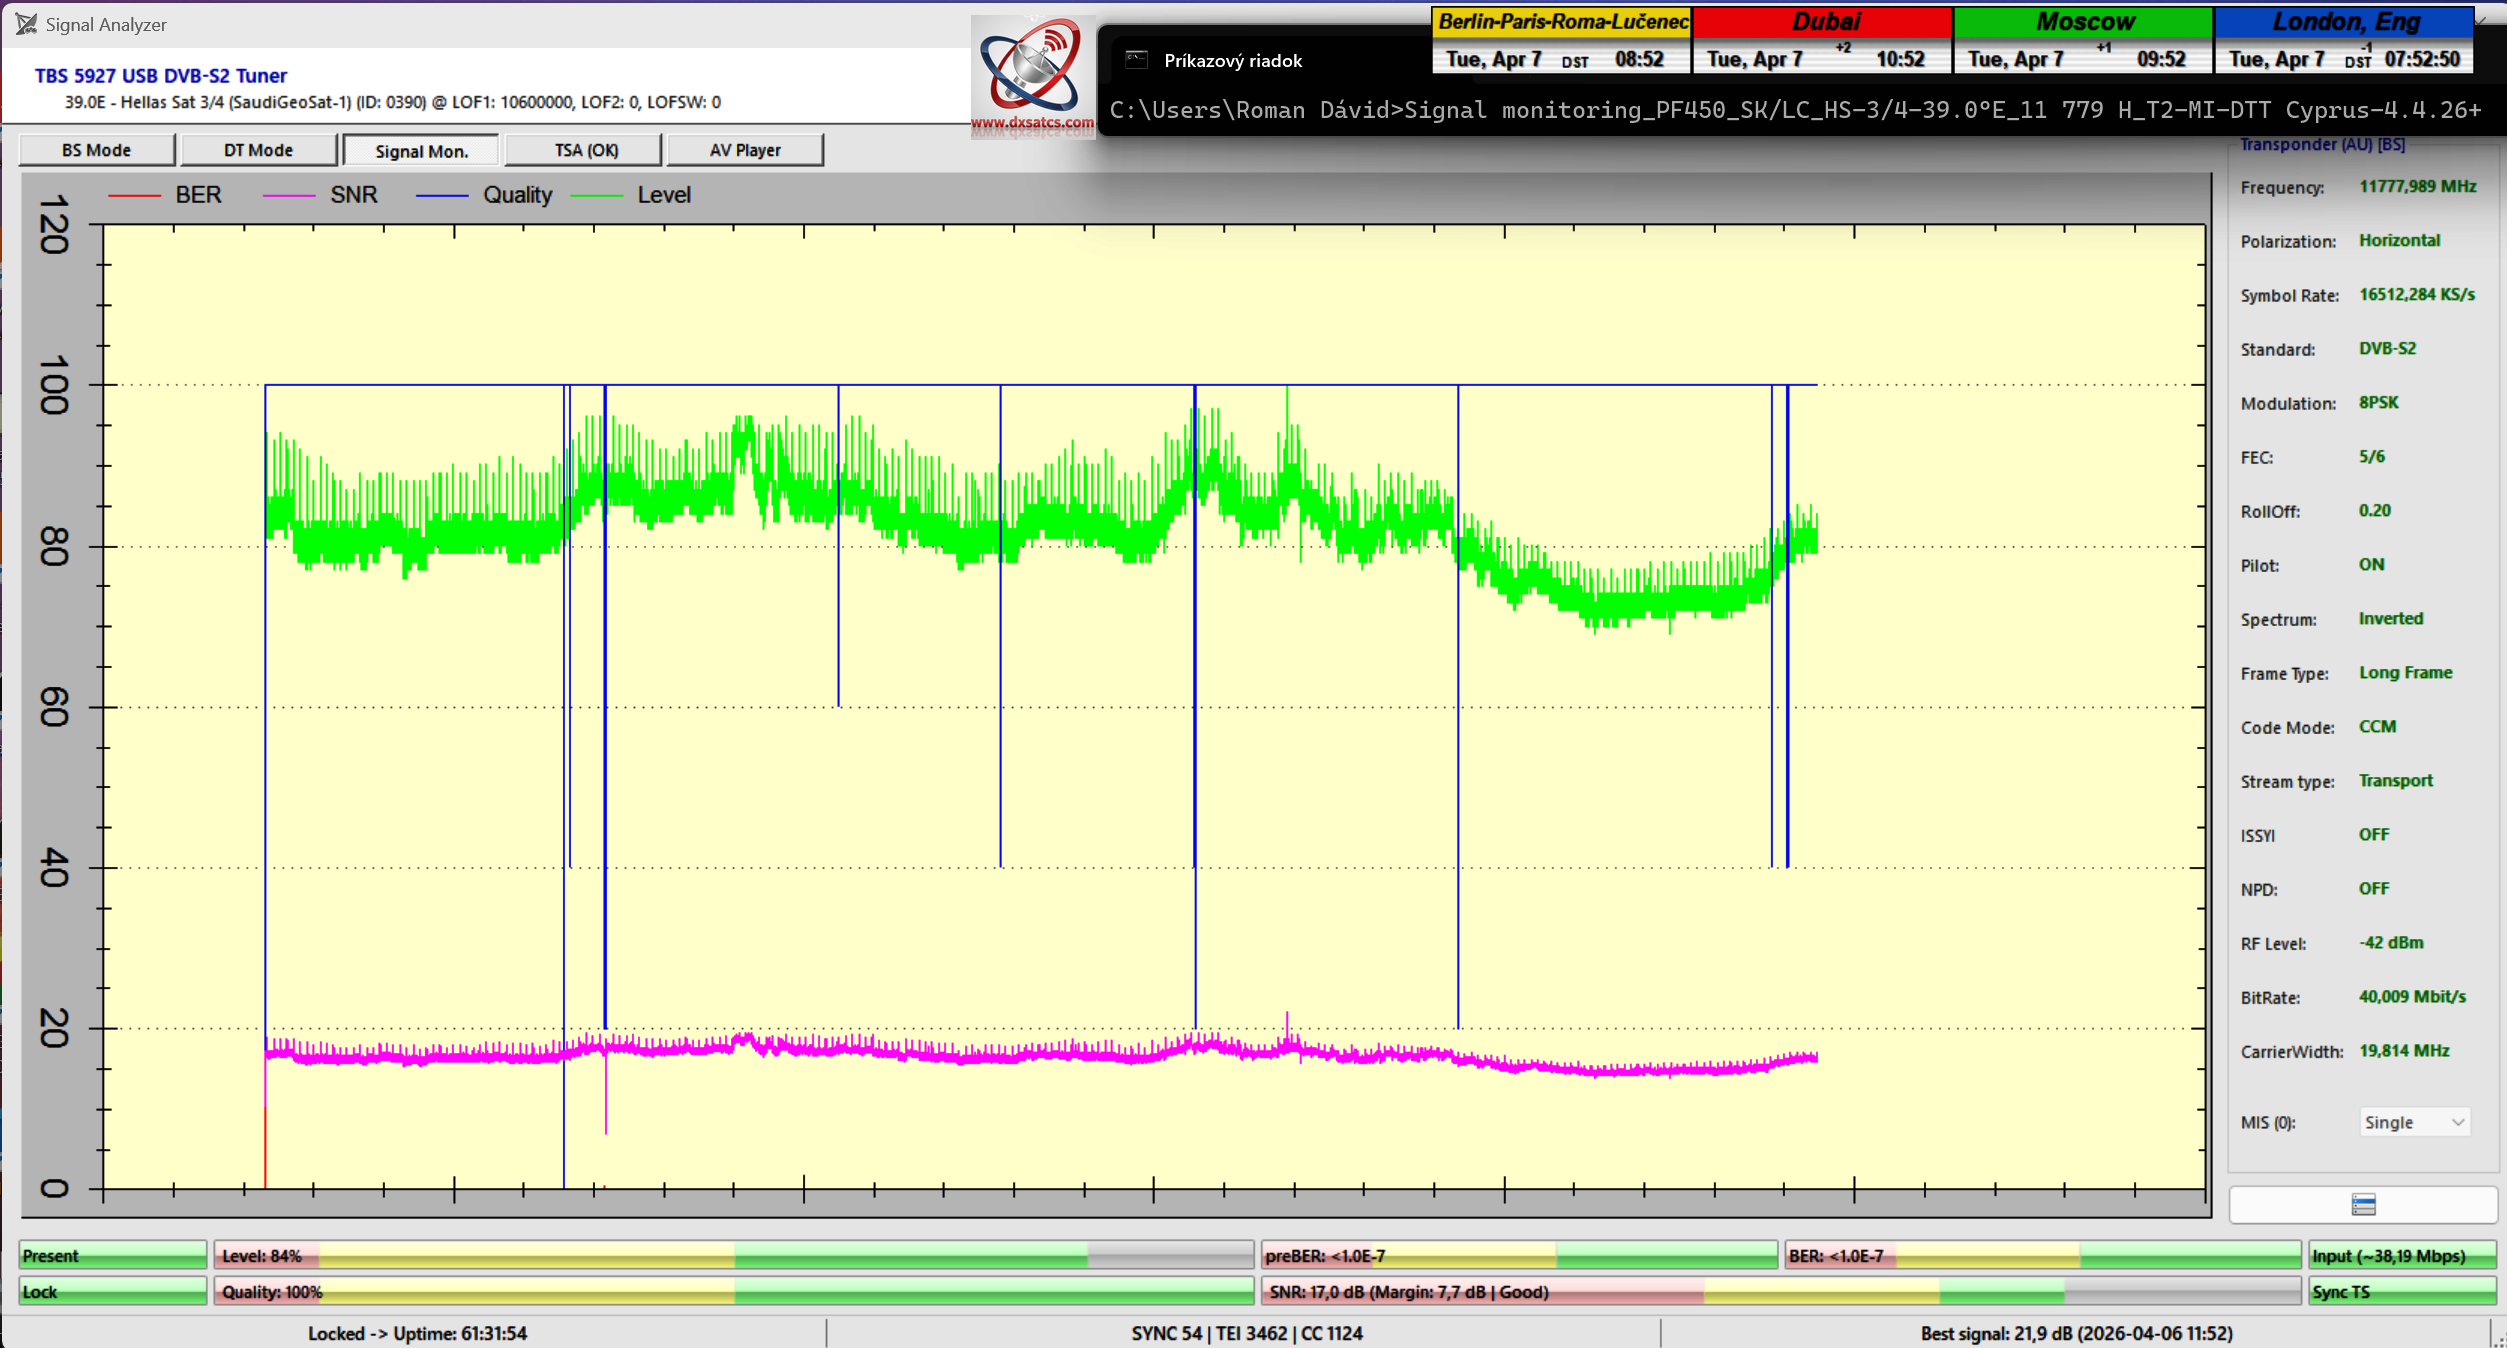Click the Input (~38,19 Mbps) indicator
The height and width of the screenshot is (1348, 2507).
[x=2401, y=1256]
